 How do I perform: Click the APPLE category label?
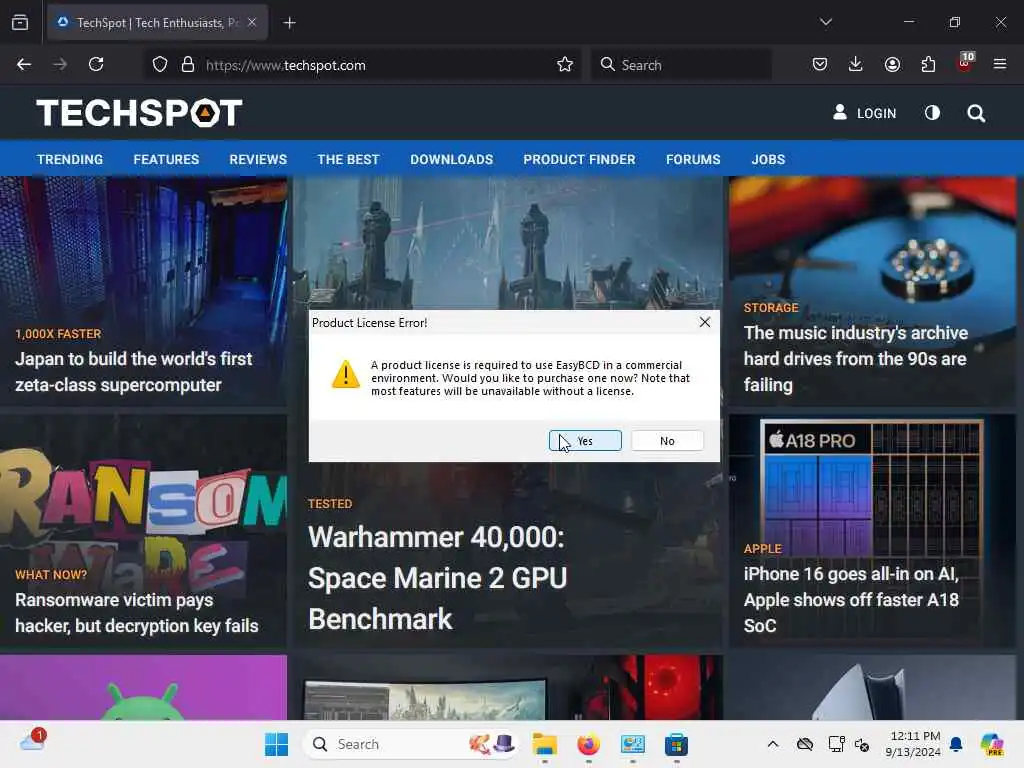pyautogui.click(x=762, y=549)
